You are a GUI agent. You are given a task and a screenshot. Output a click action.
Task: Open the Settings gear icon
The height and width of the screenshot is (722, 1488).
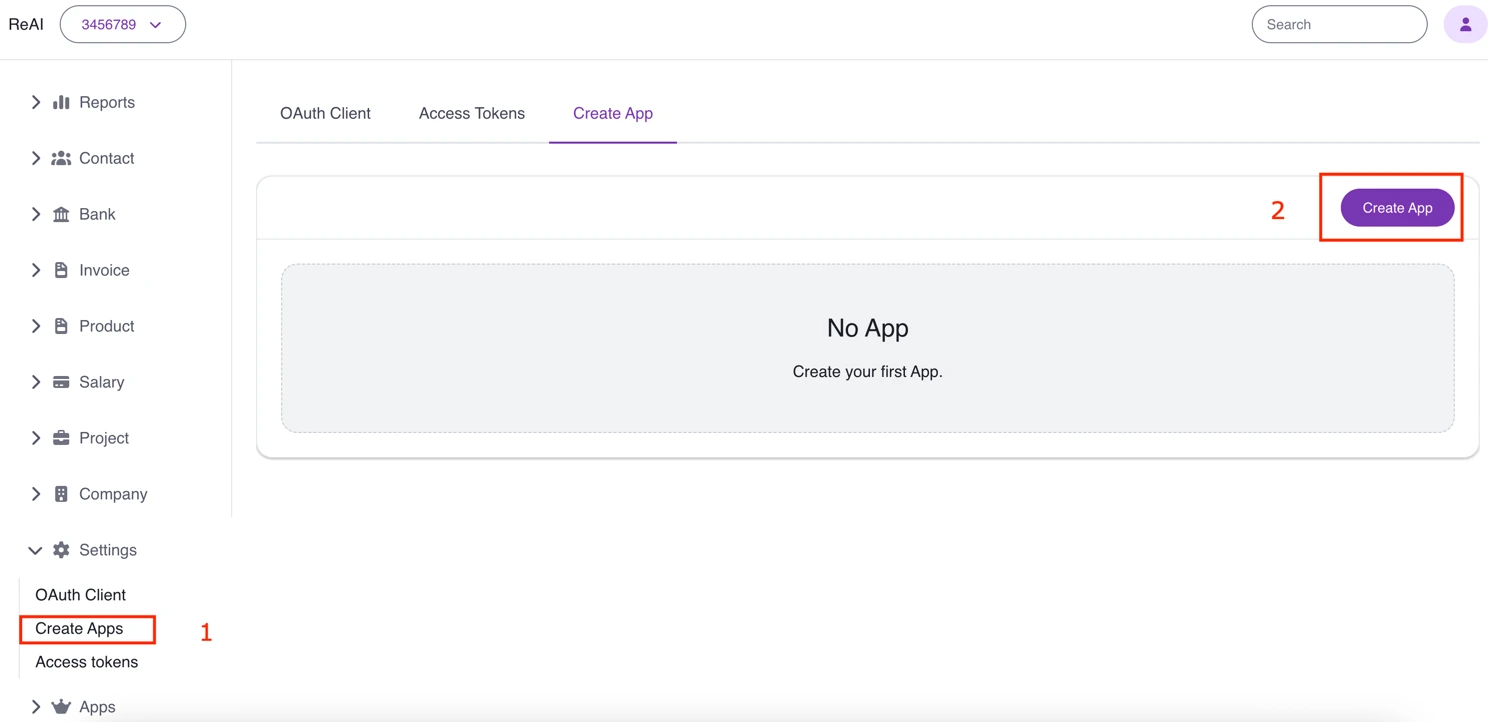click(x=61, y=550)
